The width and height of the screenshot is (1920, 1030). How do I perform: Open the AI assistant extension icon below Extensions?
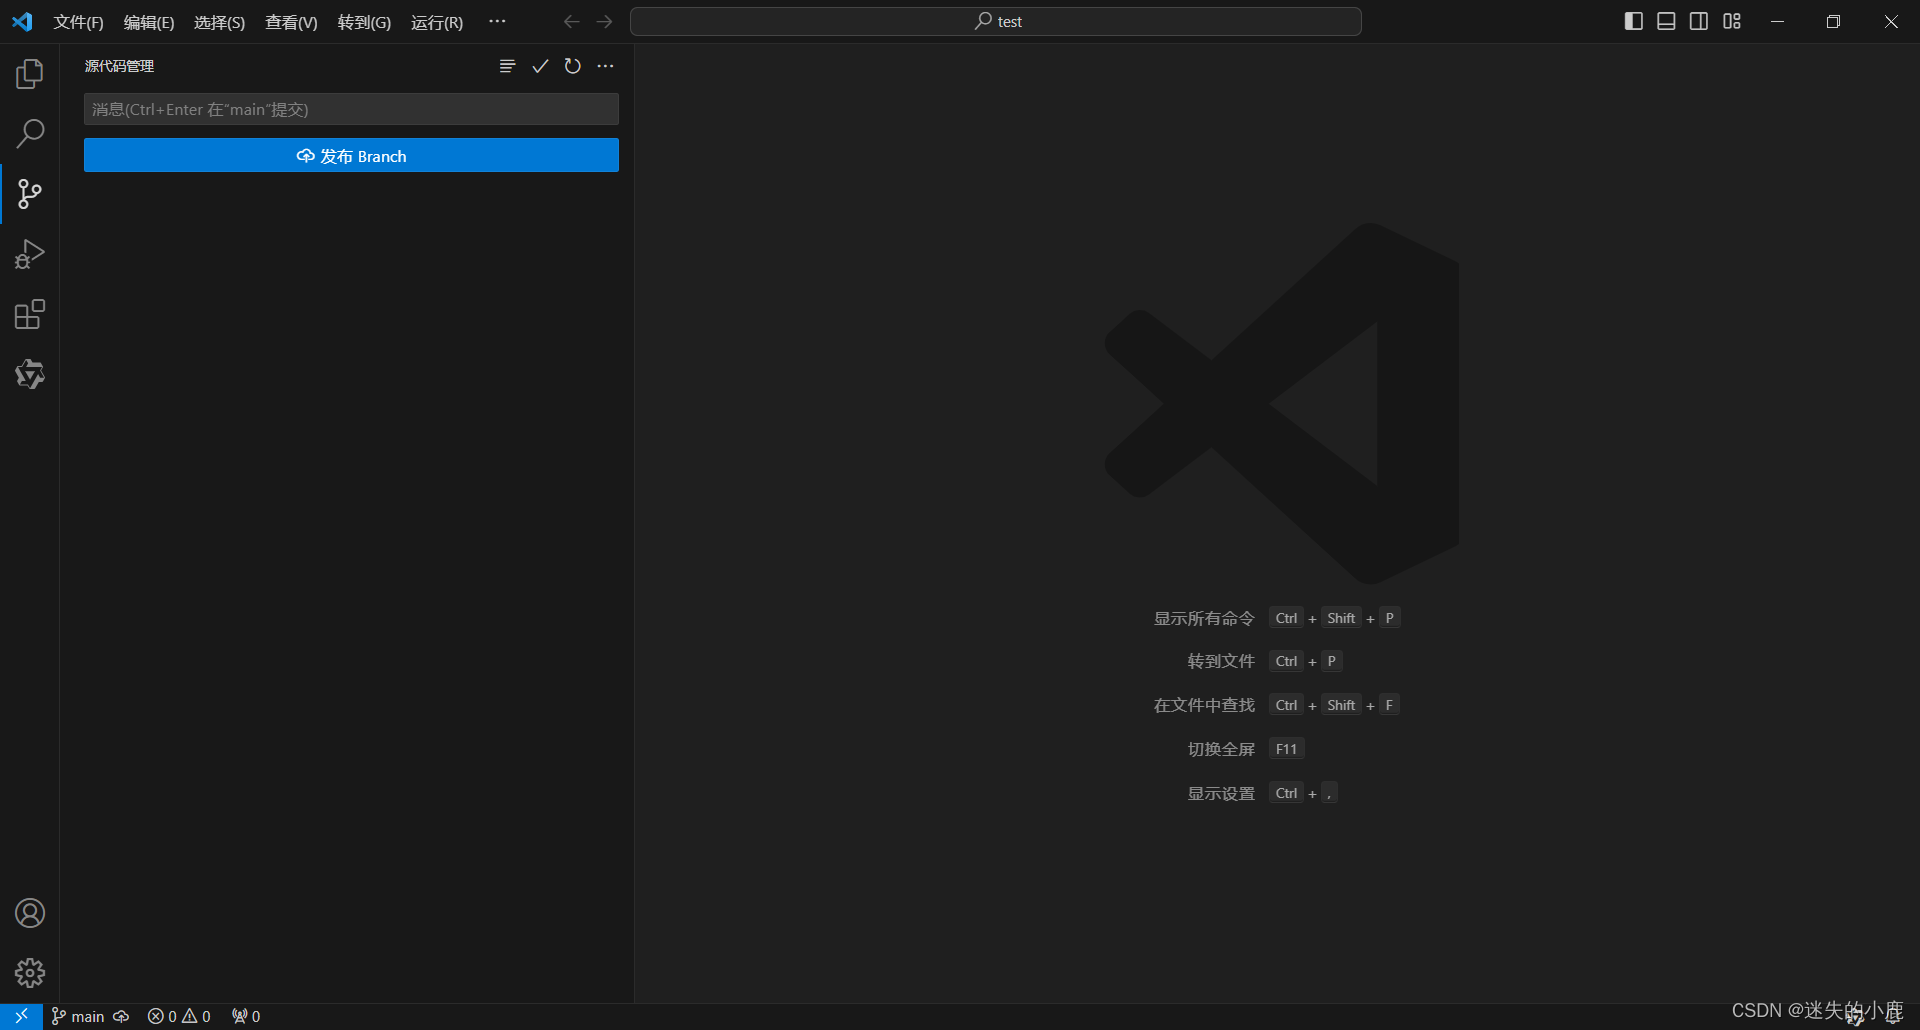click(30, 374)
